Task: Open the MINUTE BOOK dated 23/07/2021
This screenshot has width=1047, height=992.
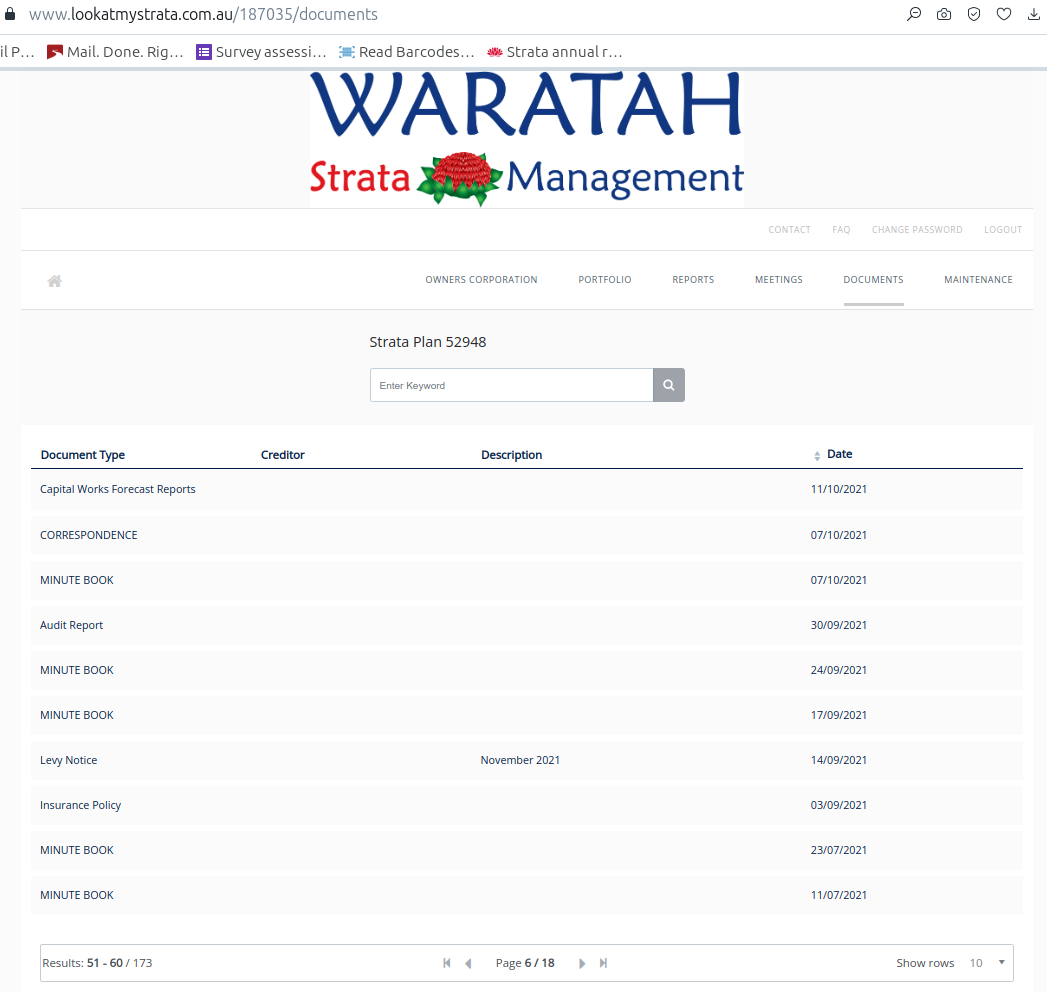Action: [x=527, y=850]
